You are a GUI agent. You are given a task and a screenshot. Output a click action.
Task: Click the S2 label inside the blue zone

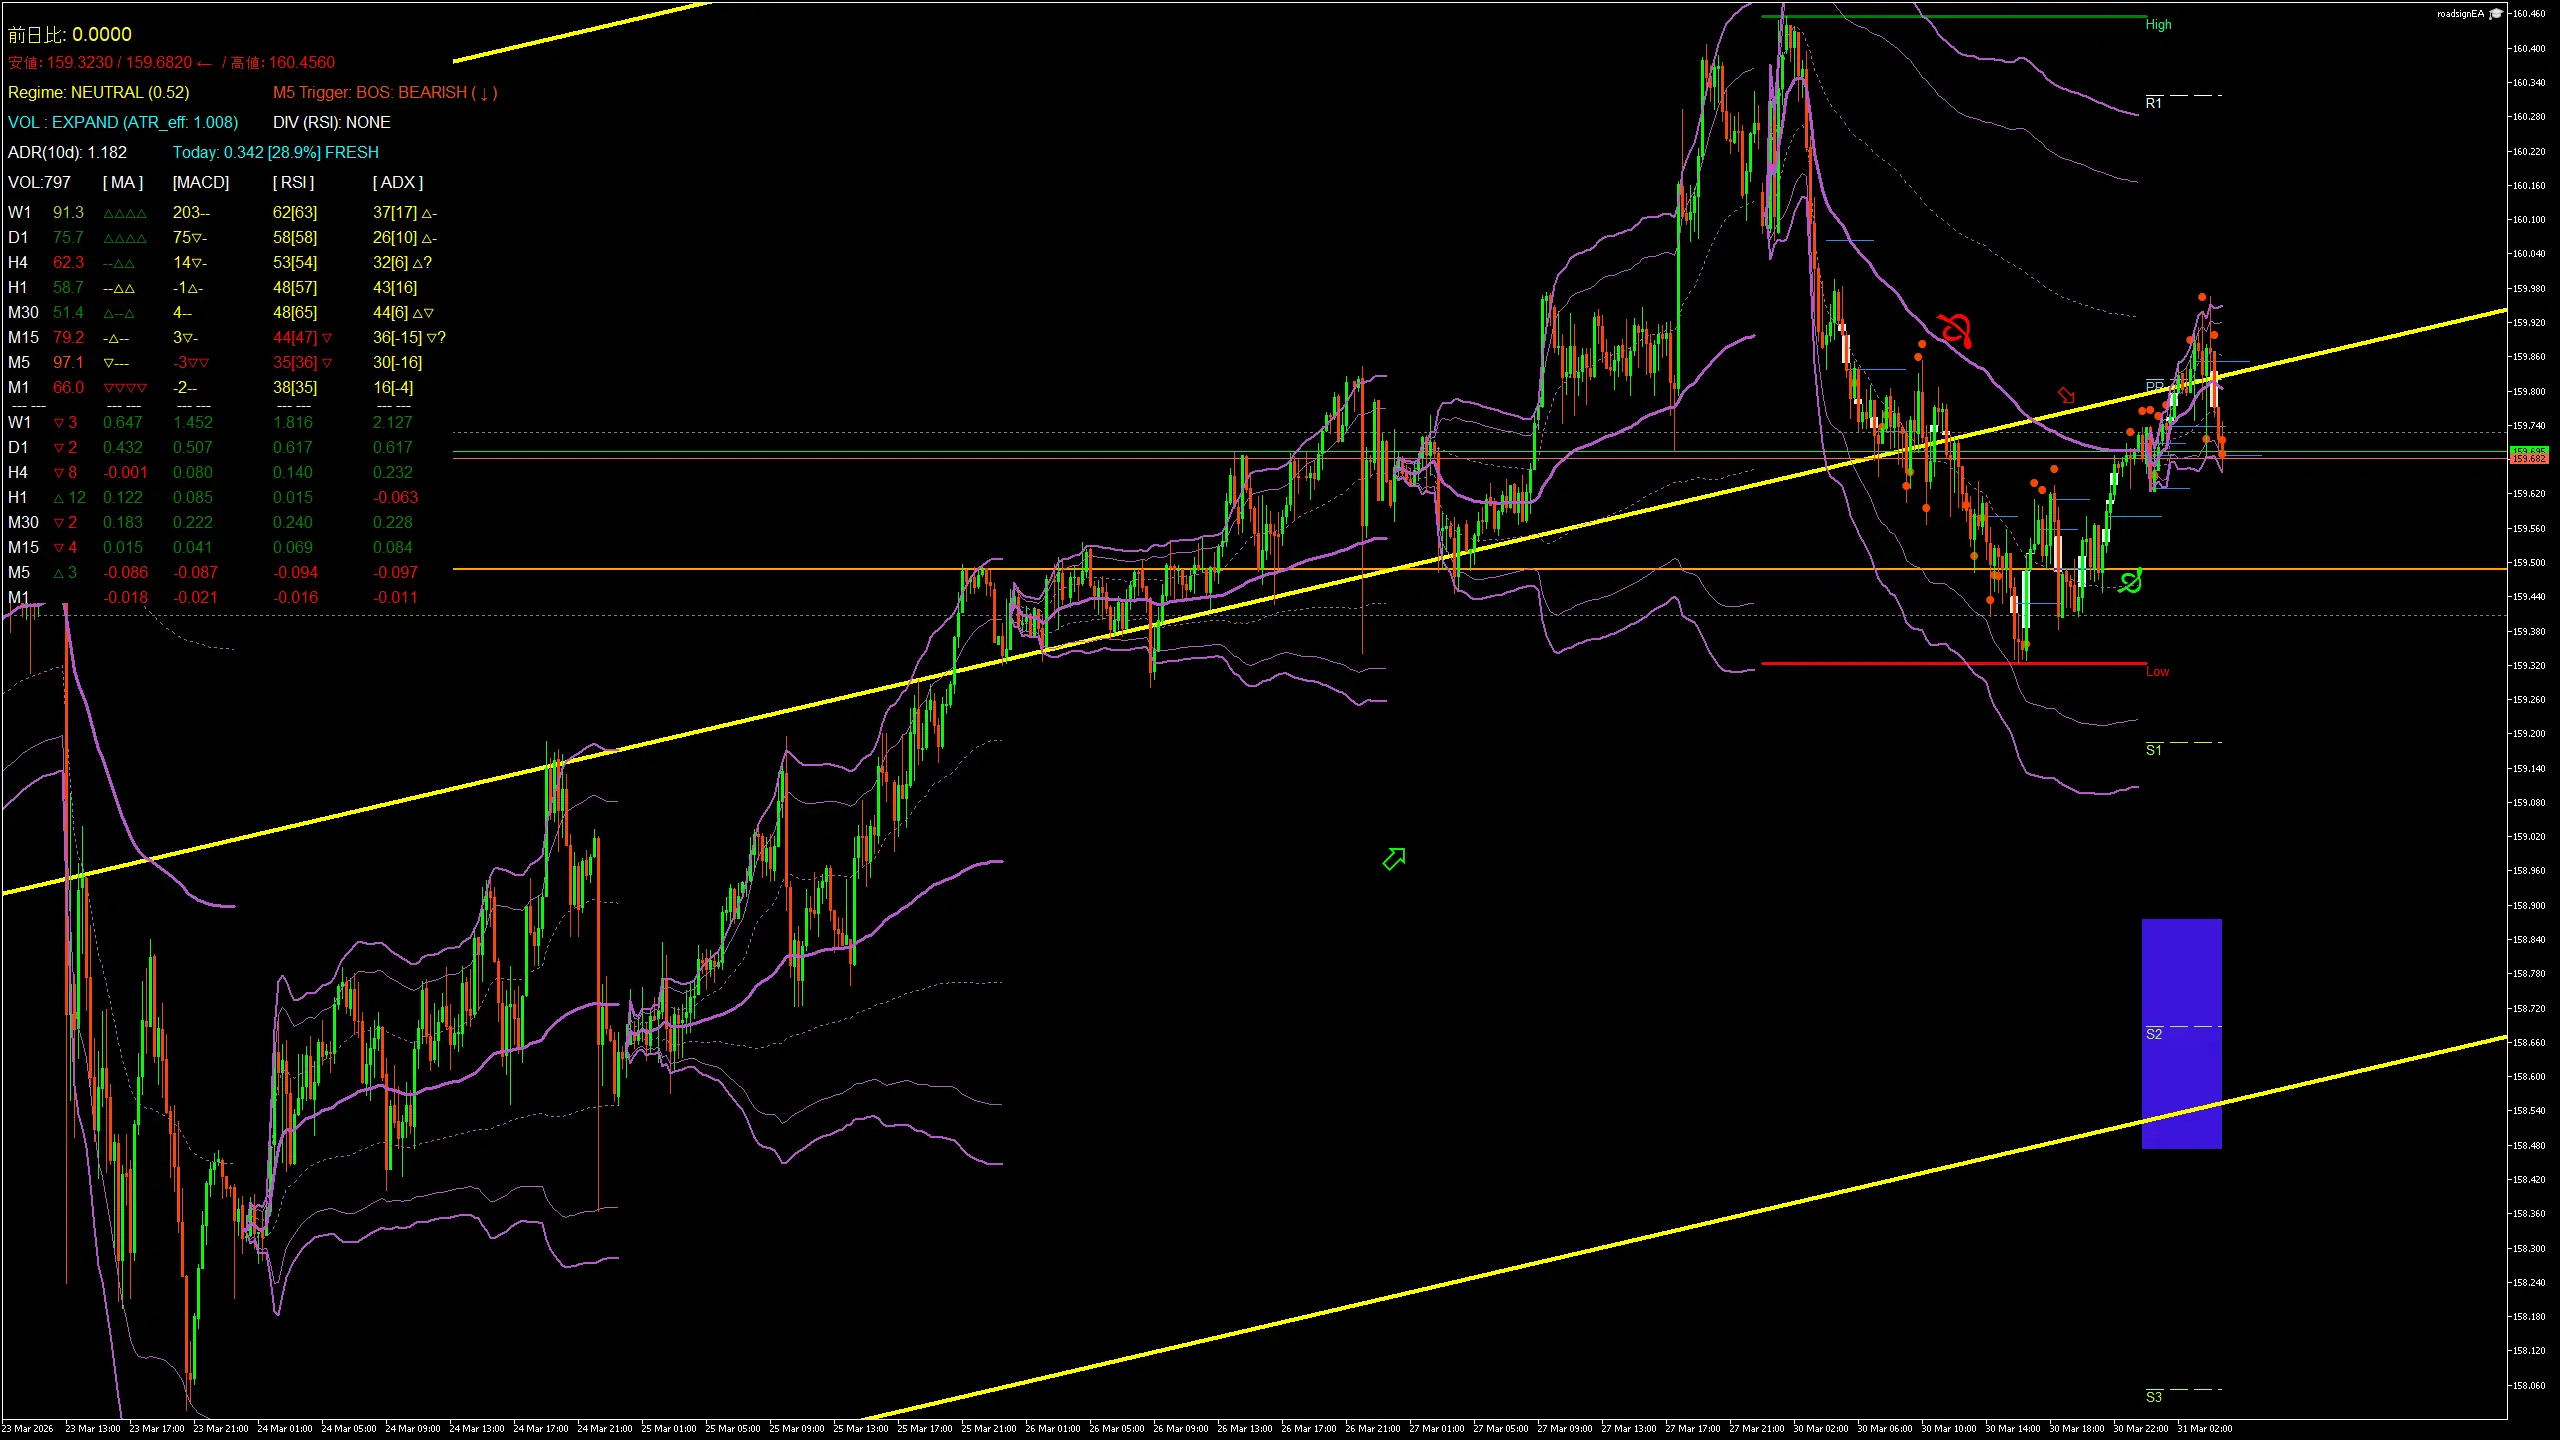coord(2152,1033)
